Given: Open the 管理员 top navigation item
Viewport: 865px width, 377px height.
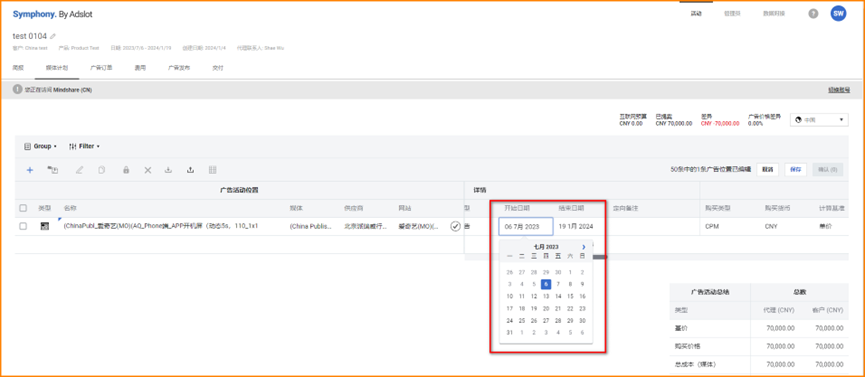Looking at the screenshot, I should (731, 14).
